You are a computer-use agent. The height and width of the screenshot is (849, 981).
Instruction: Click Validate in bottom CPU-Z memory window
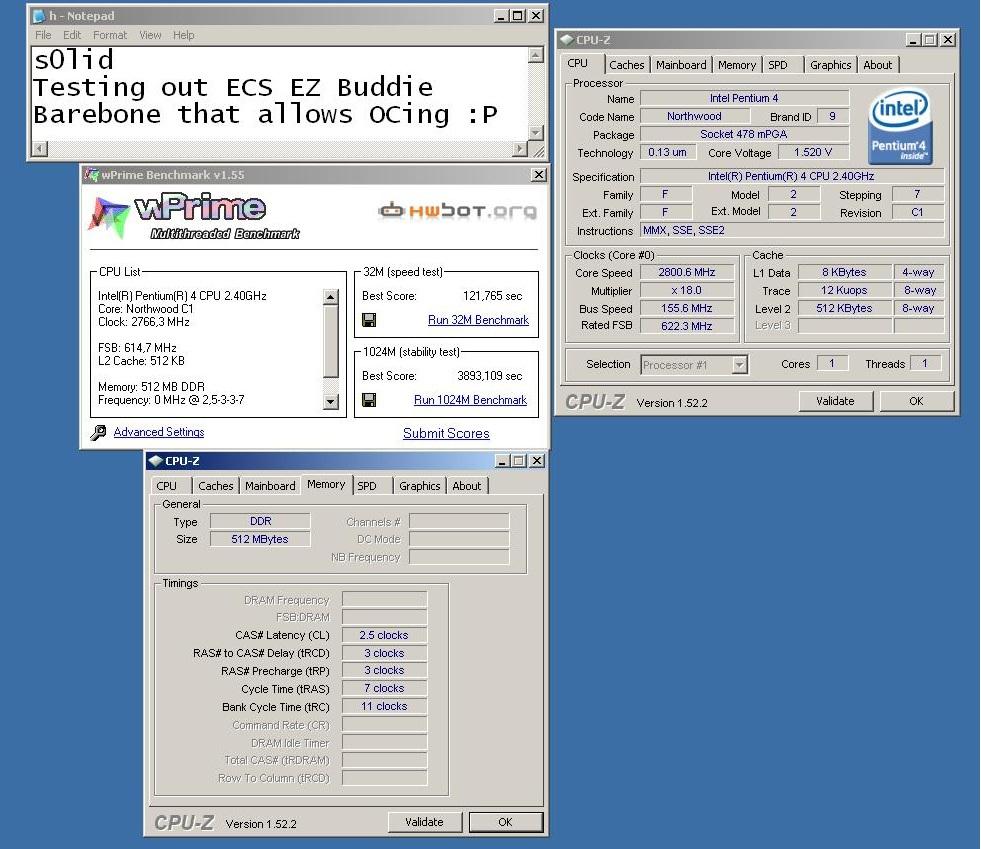(x=424, y=822)
